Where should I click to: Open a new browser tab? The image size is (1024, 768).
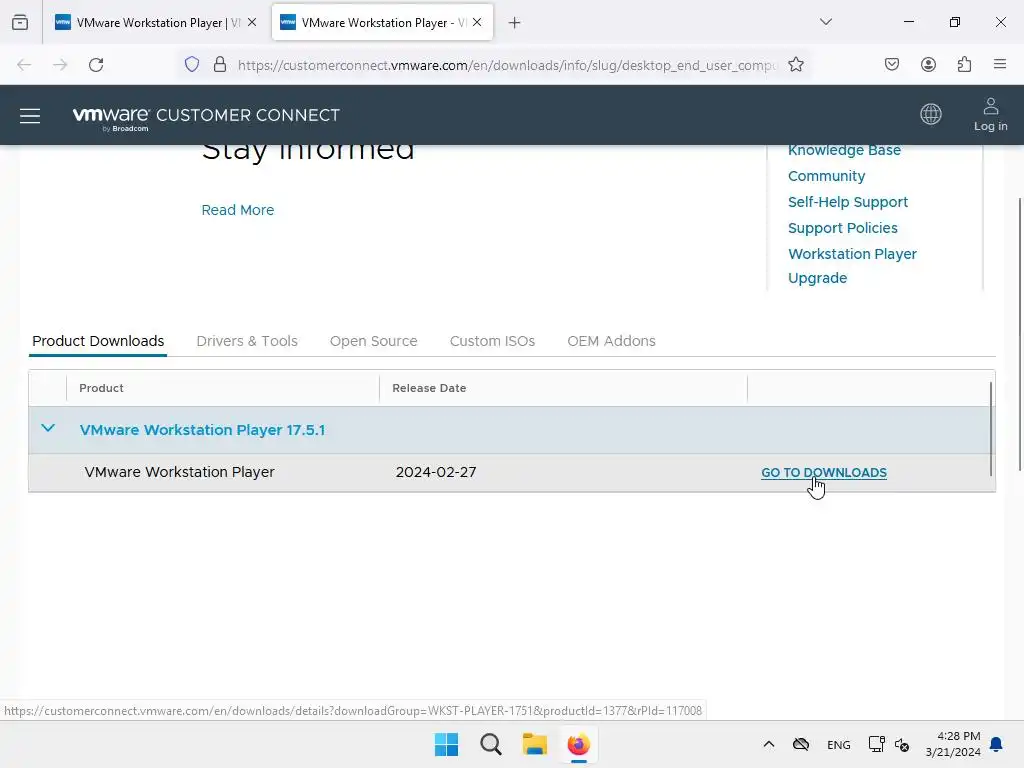point(515,23)
